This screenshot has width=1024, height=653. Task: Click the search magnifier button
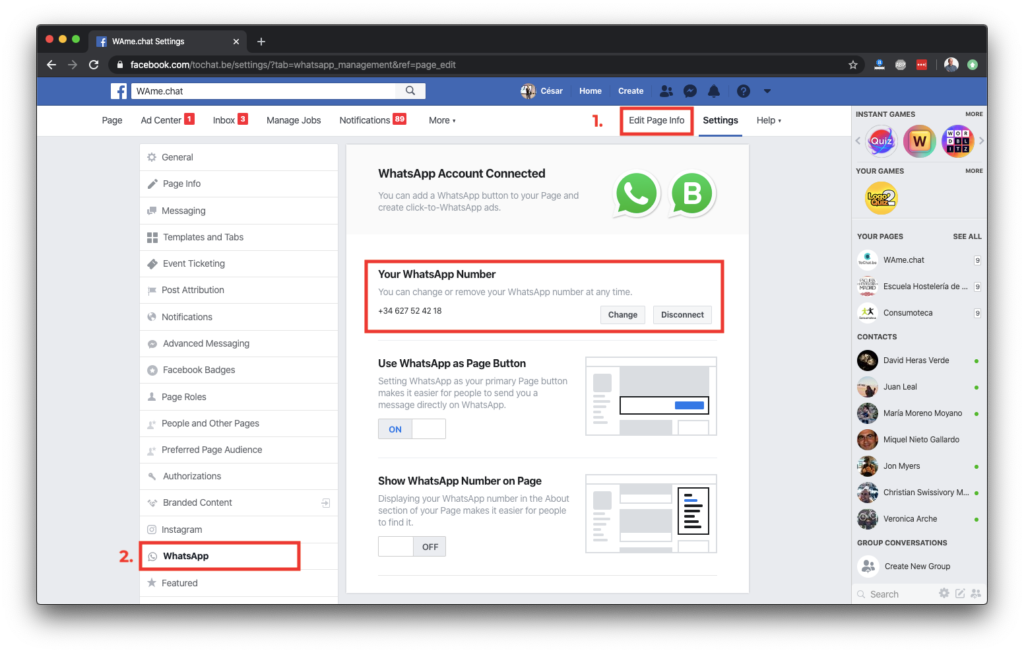410,91
